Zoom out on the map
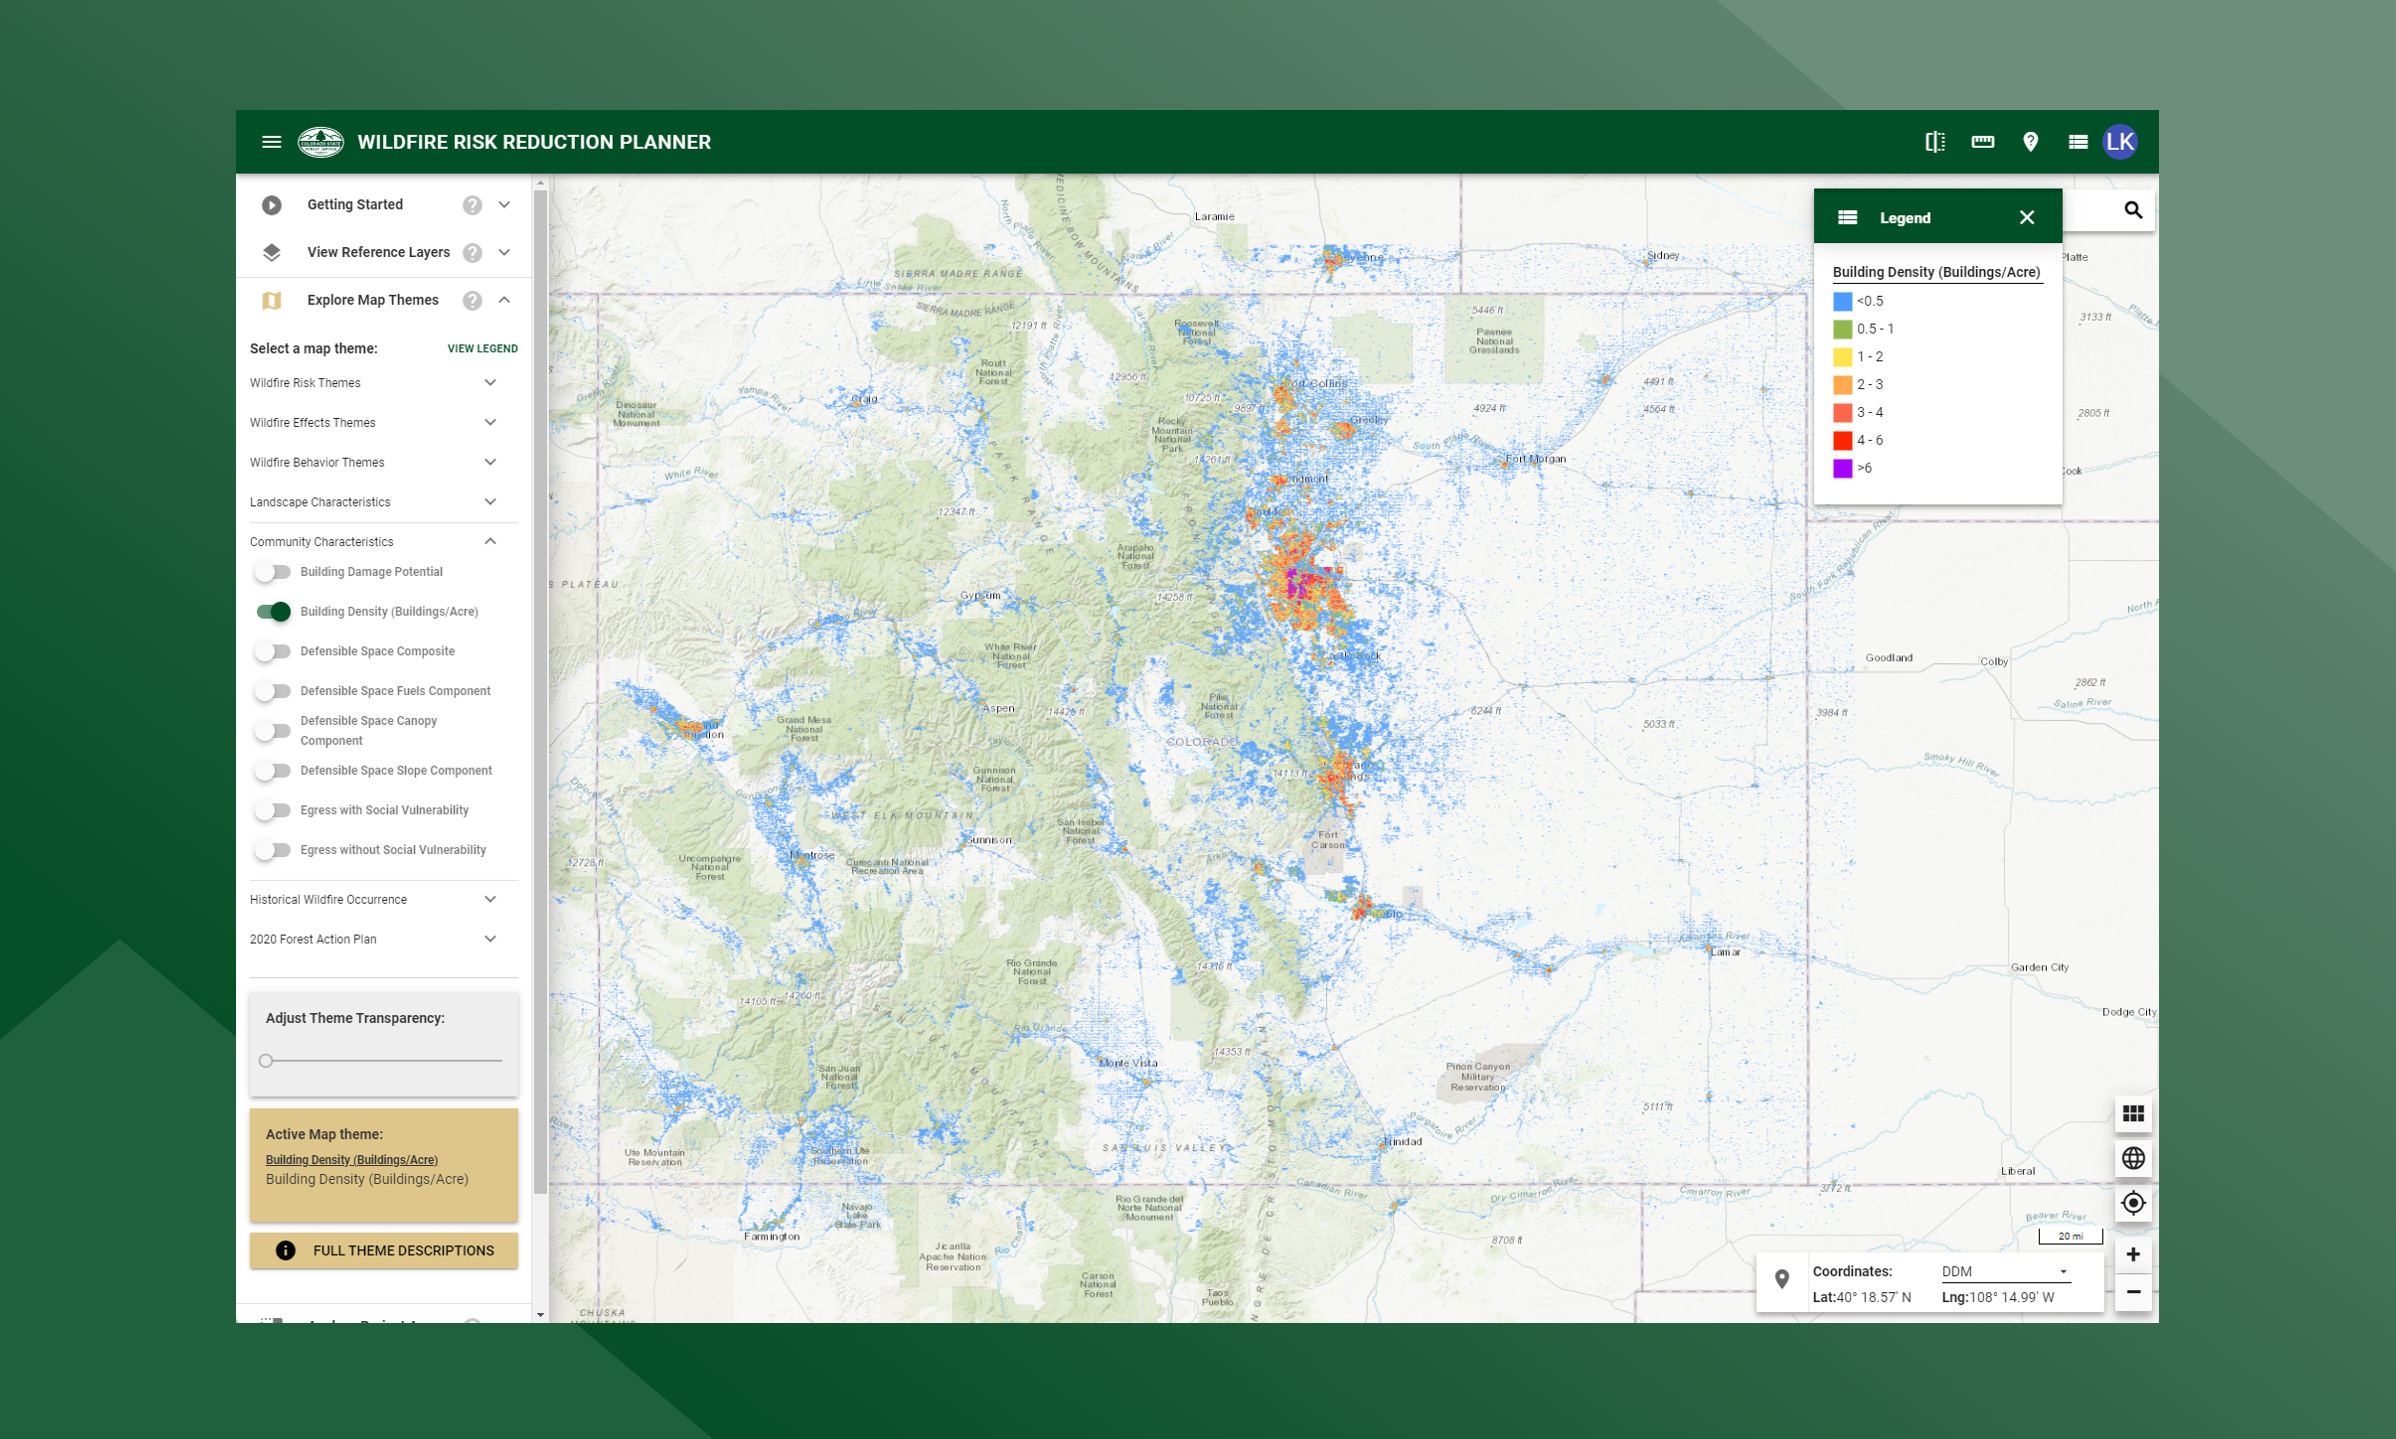The width and height of the screenshot is (2396, 1439). coord(2133,1292)
